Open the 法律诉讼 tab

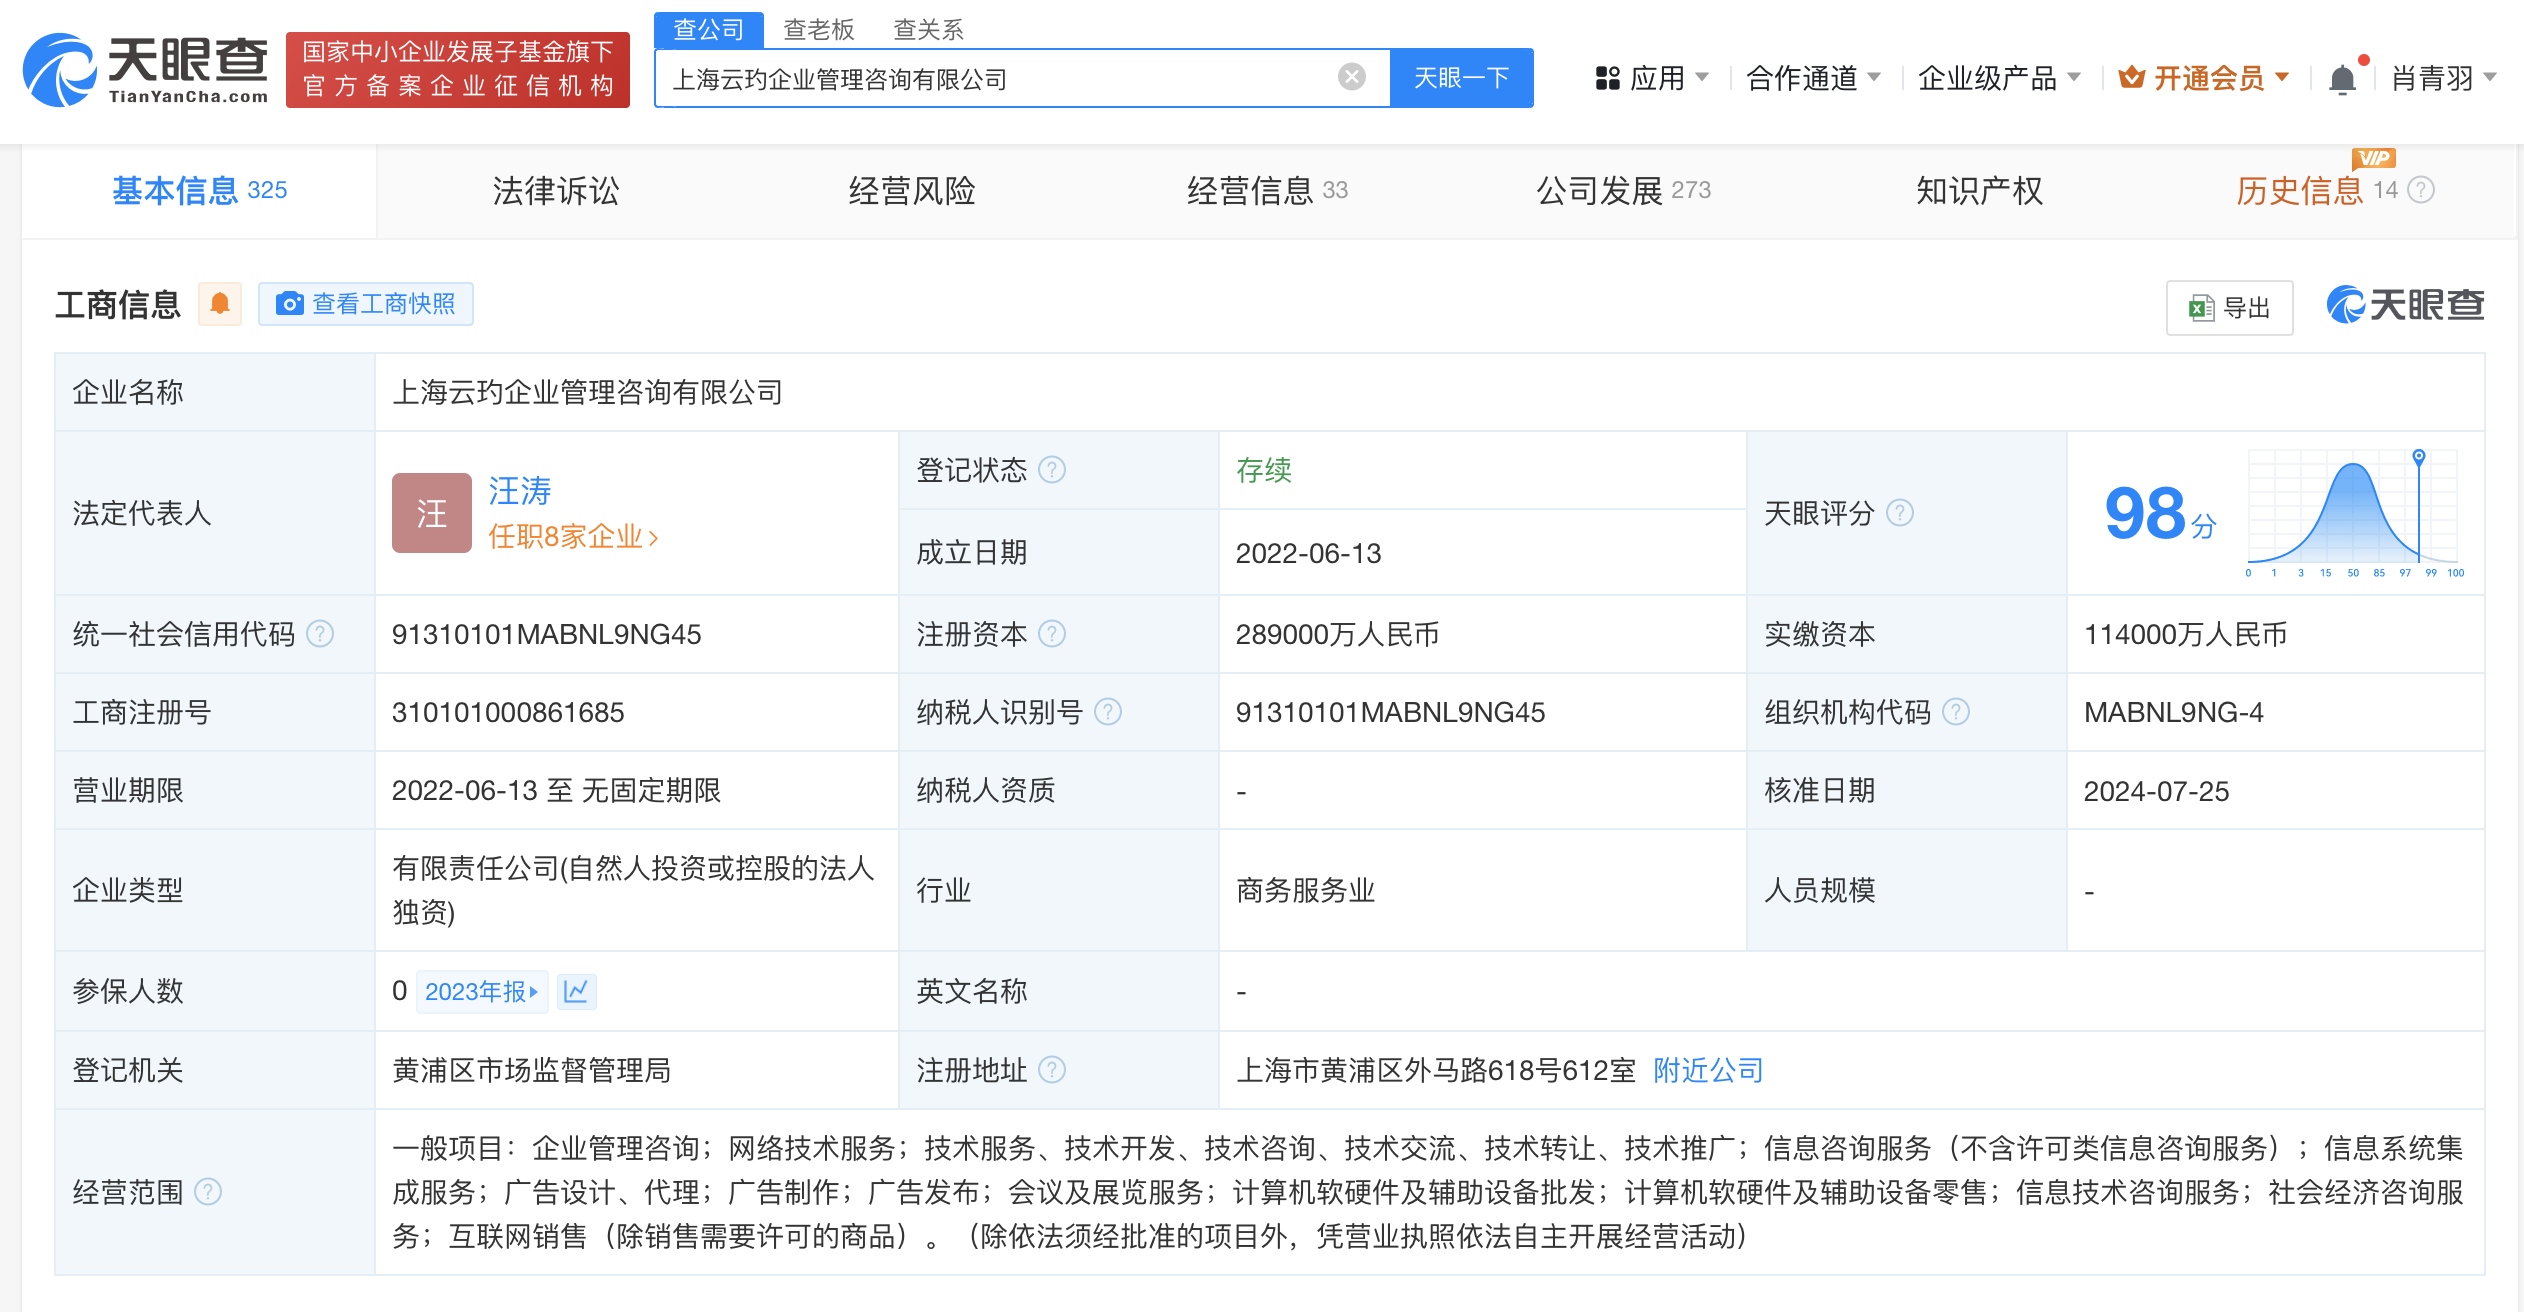(x=557, y=190)
